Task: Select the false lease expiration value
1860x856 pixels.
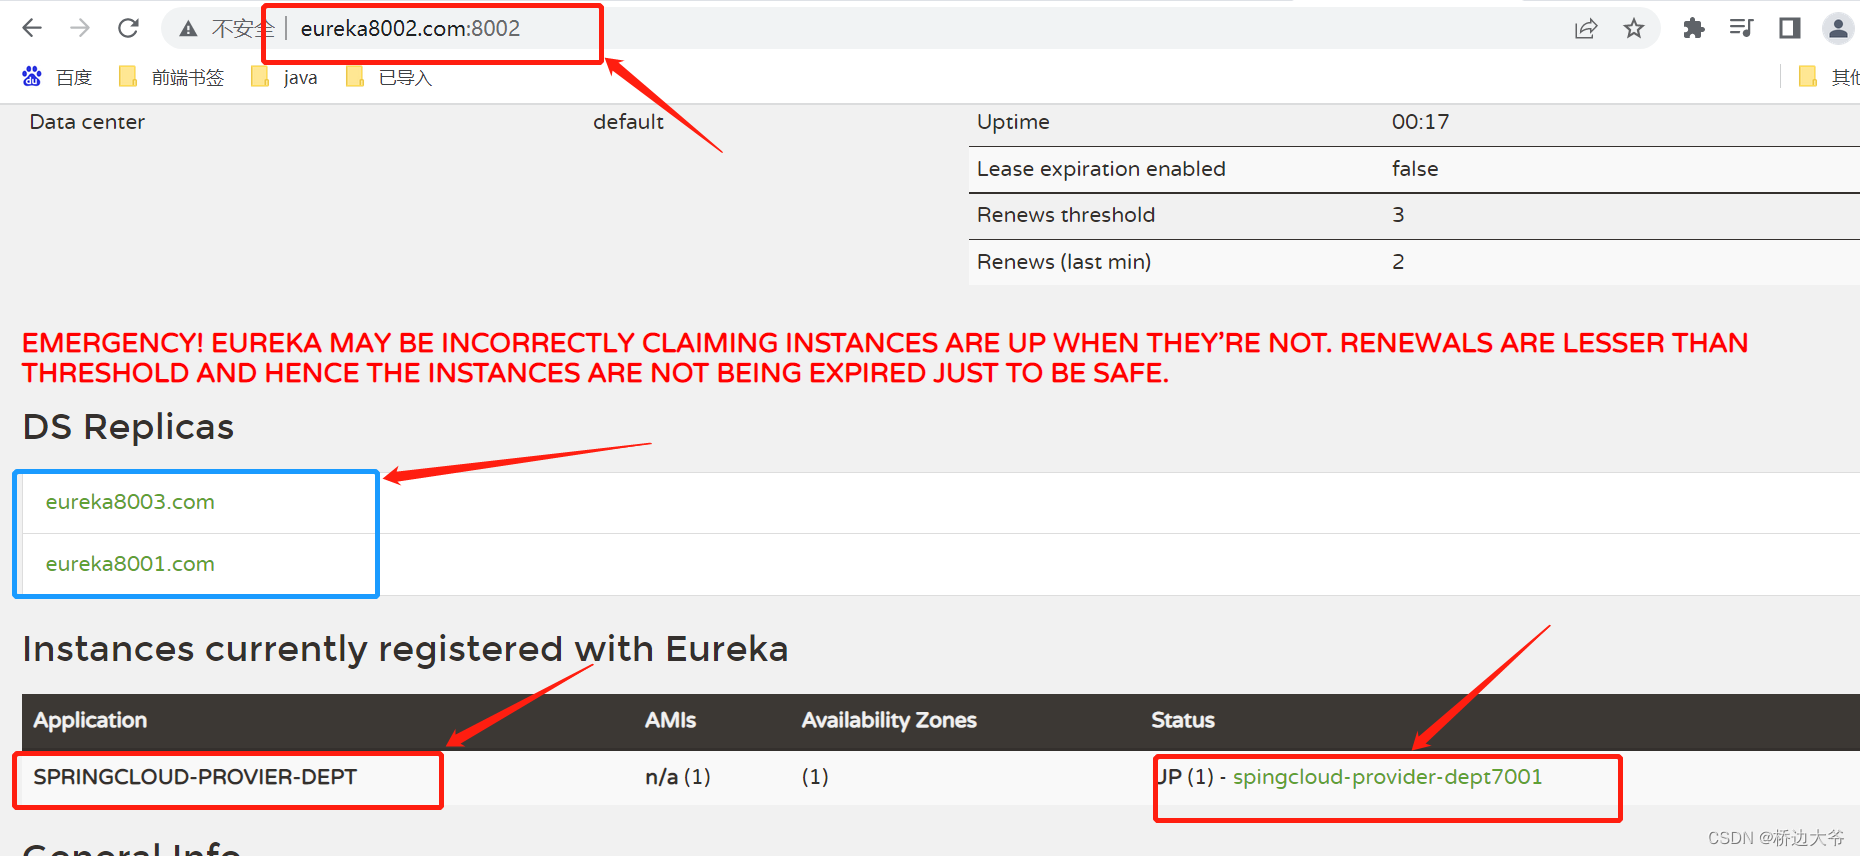Action: pos(1415,169)
